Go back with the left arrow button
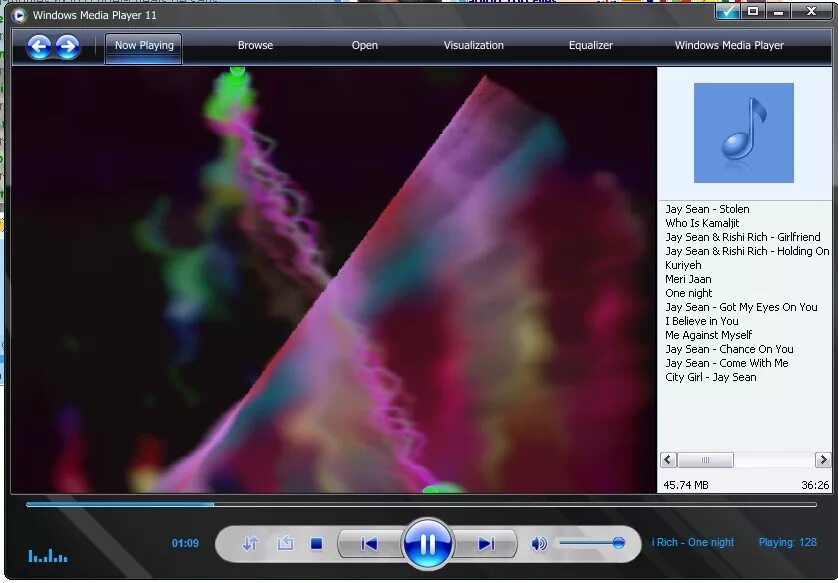Image resolution: width=838 pixels, height=583 pixels. click(x=39, y=47)
